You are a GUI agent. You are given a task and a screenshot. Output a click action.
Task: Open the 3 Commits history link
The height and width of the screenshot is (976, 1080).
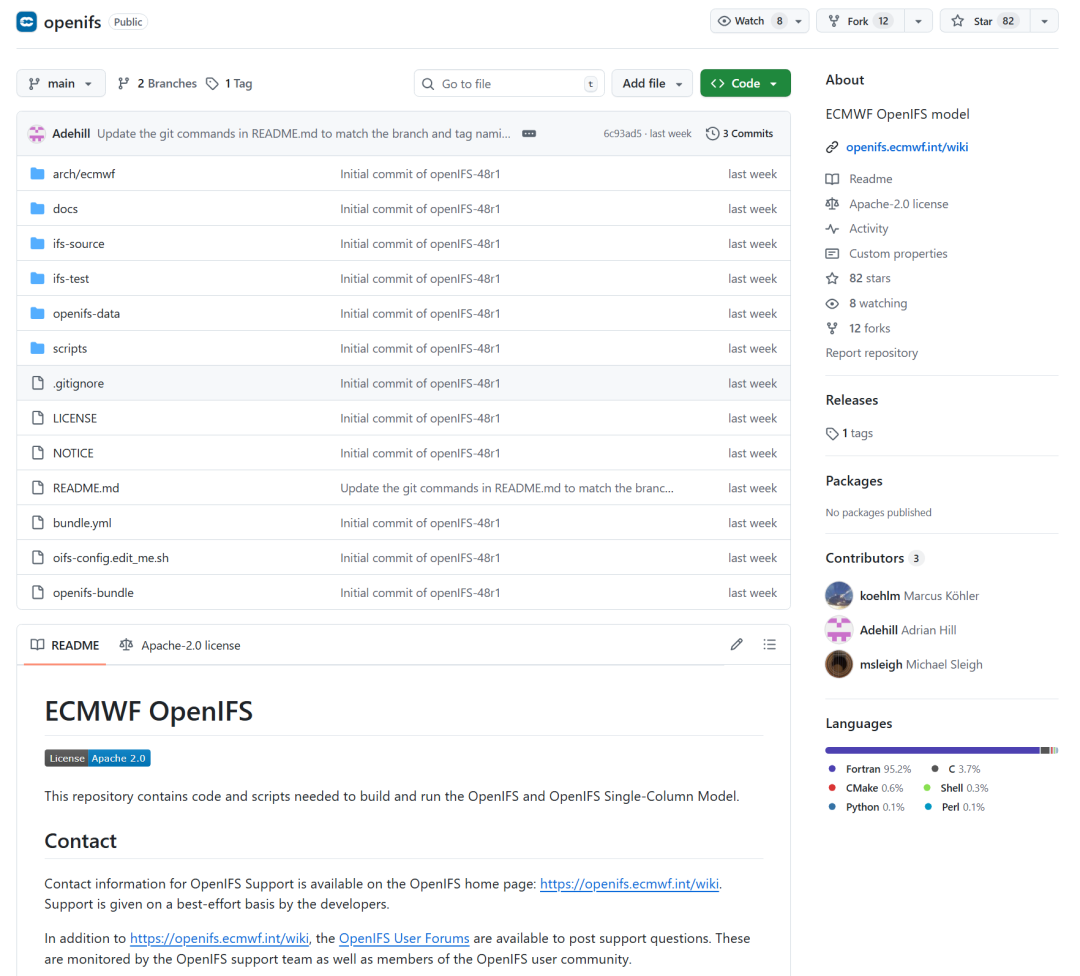pyautogui.click(x=740, y=134)
